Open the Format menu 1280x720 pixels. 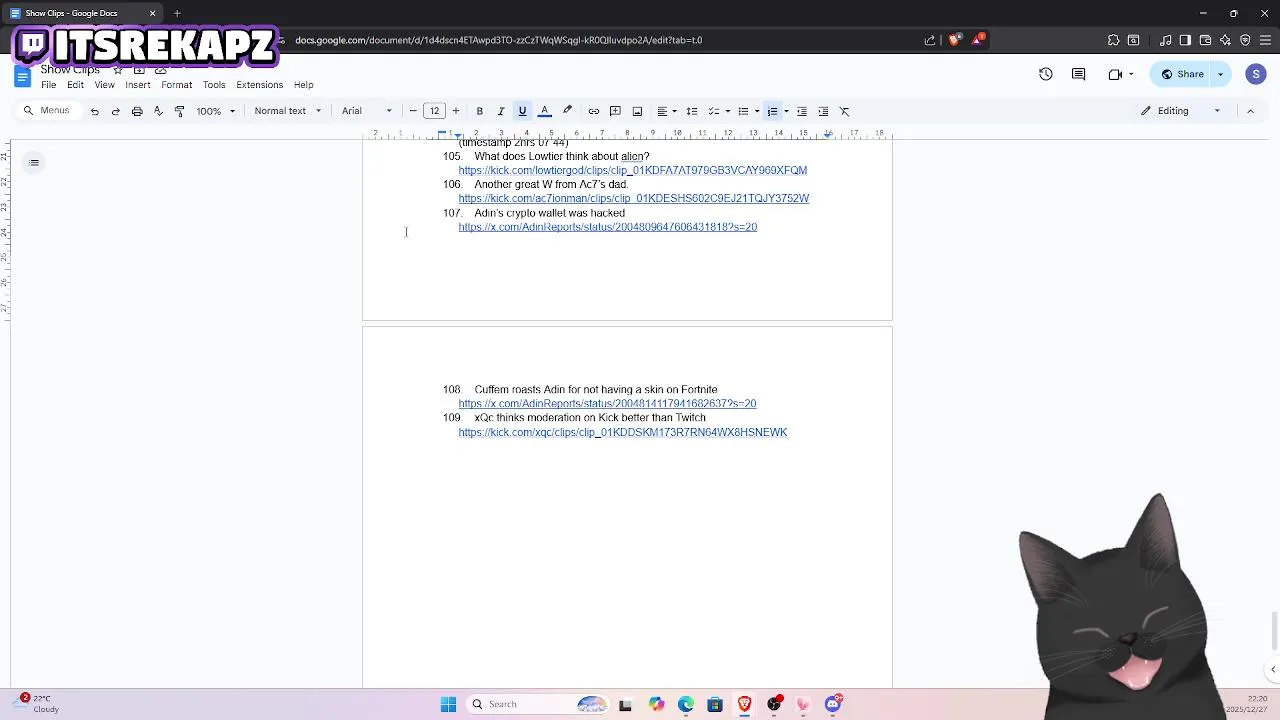177,85
